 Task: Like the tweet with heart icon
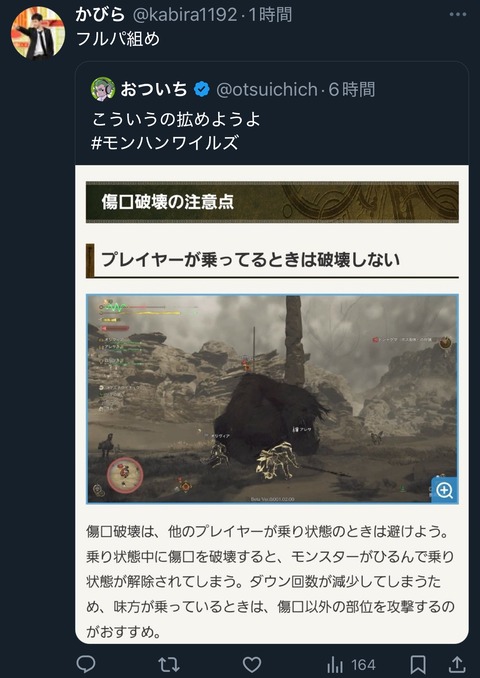[252, 665]
